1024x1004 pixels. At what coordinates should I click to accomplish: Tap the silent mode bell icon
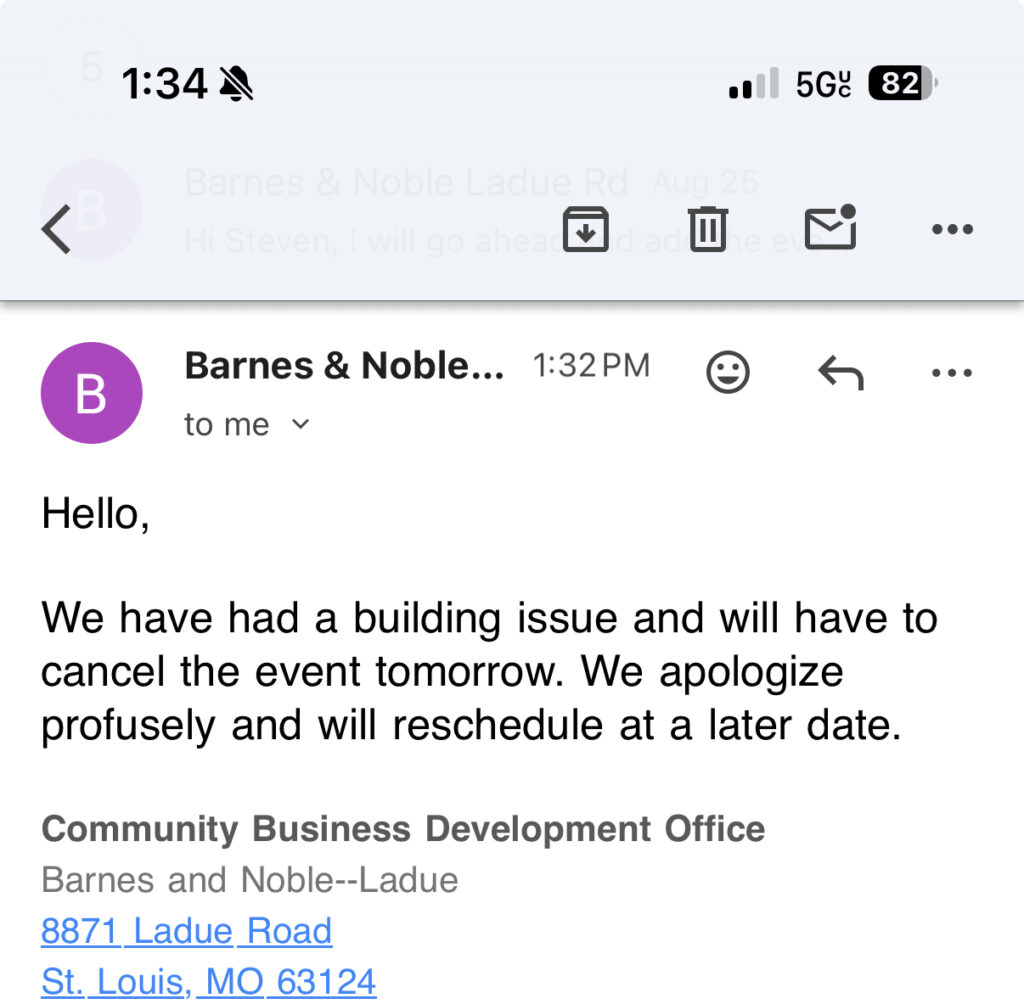coord(237,85)
